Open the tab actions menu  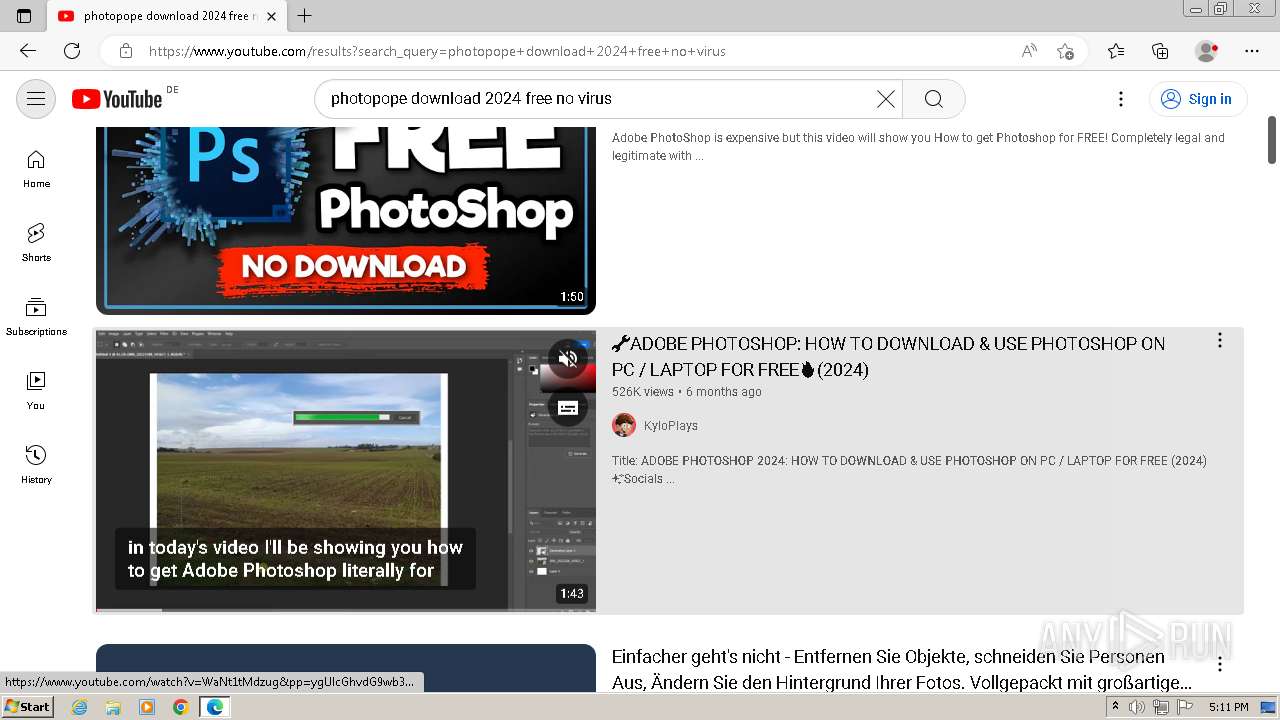pyautogui.click(x=24, y=16)
